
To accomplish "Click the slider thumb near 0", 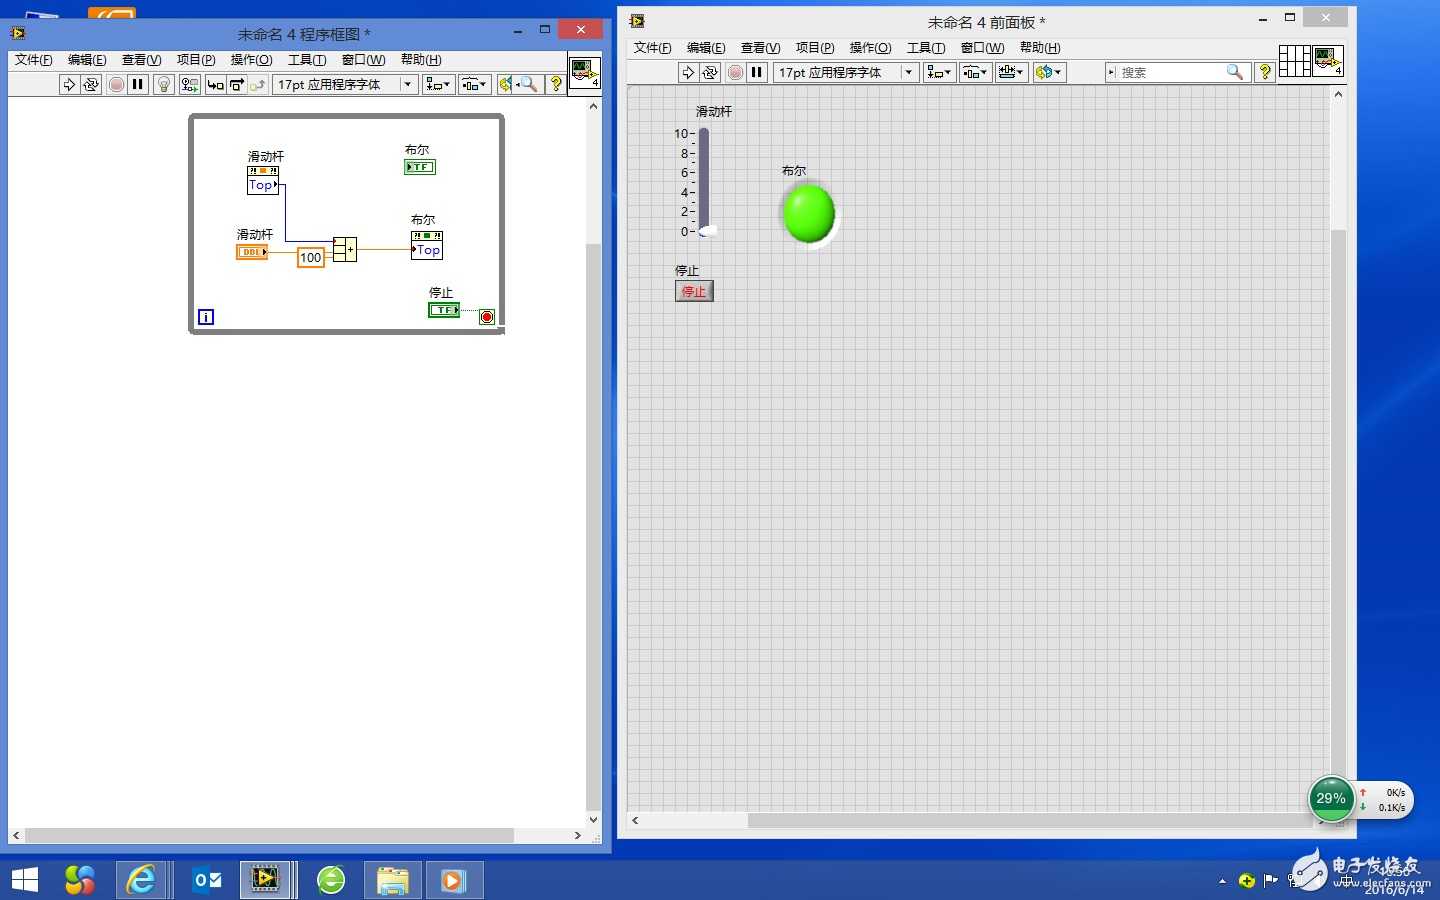I will [707, 231].
